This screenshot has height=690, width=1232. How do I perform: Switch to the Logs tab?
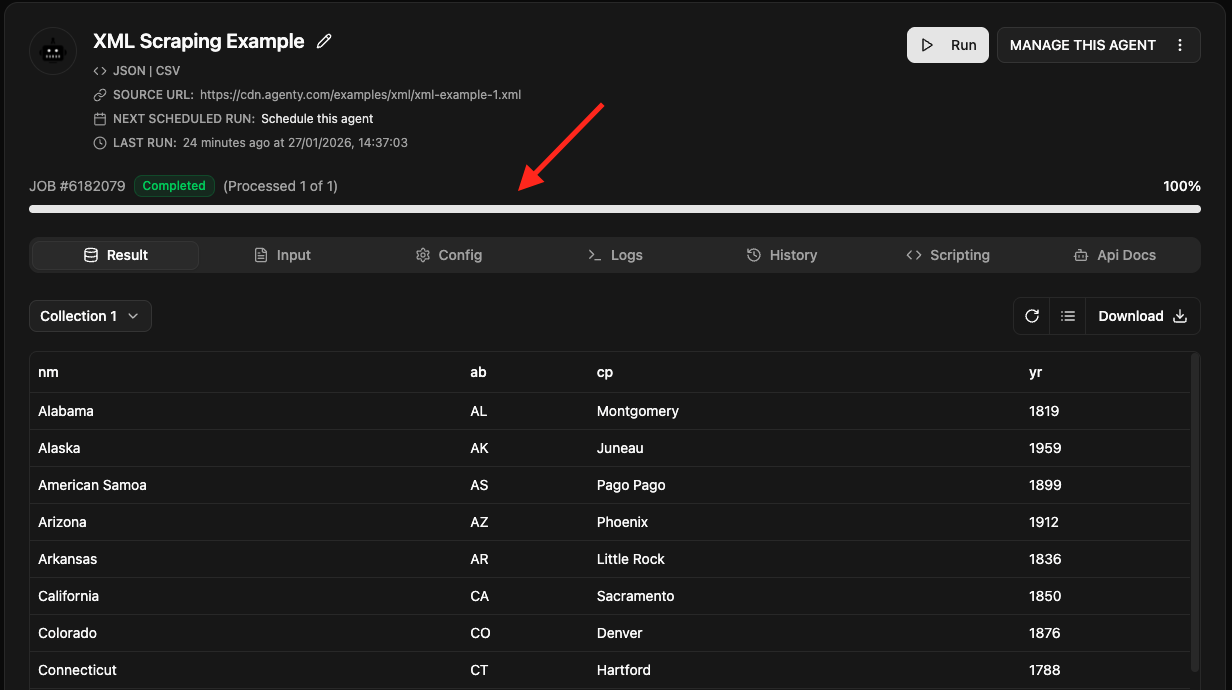coord(615,255)
